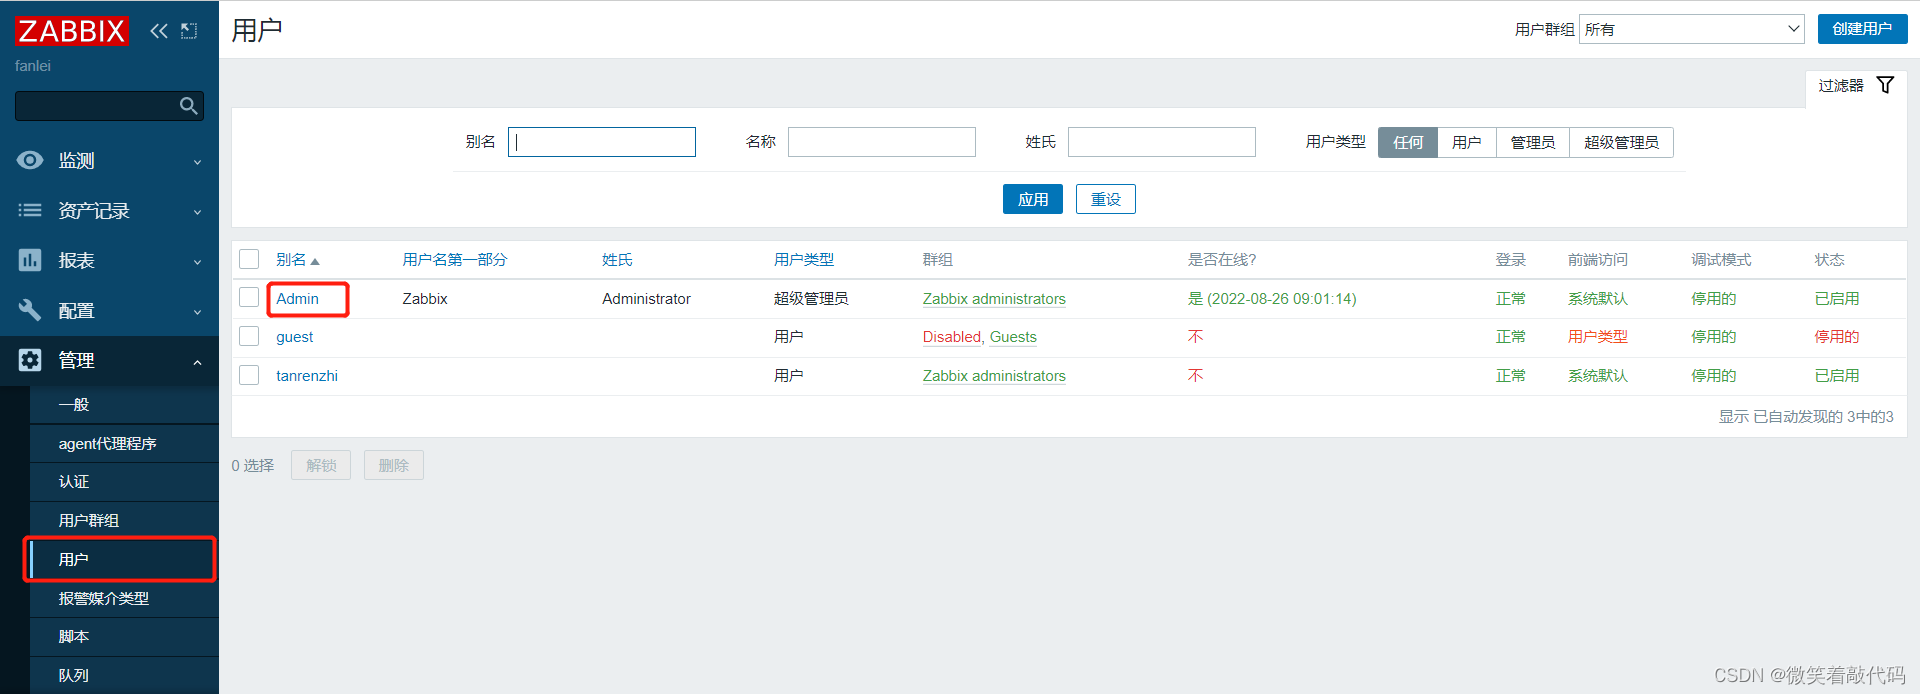Click the Reports bar chart icon
The width and height of the screenshot is (1920, 694).
coord(30,260)
